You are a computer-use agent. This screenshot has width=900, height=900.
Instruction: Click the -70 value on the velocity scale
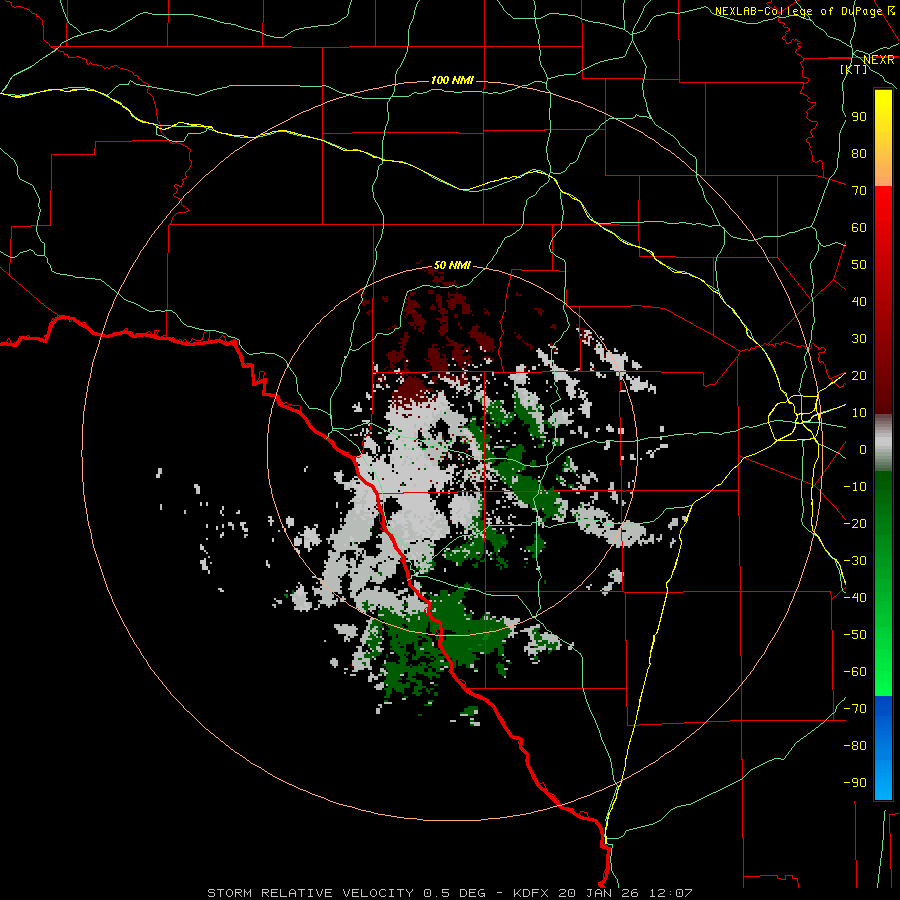(855, 709)
